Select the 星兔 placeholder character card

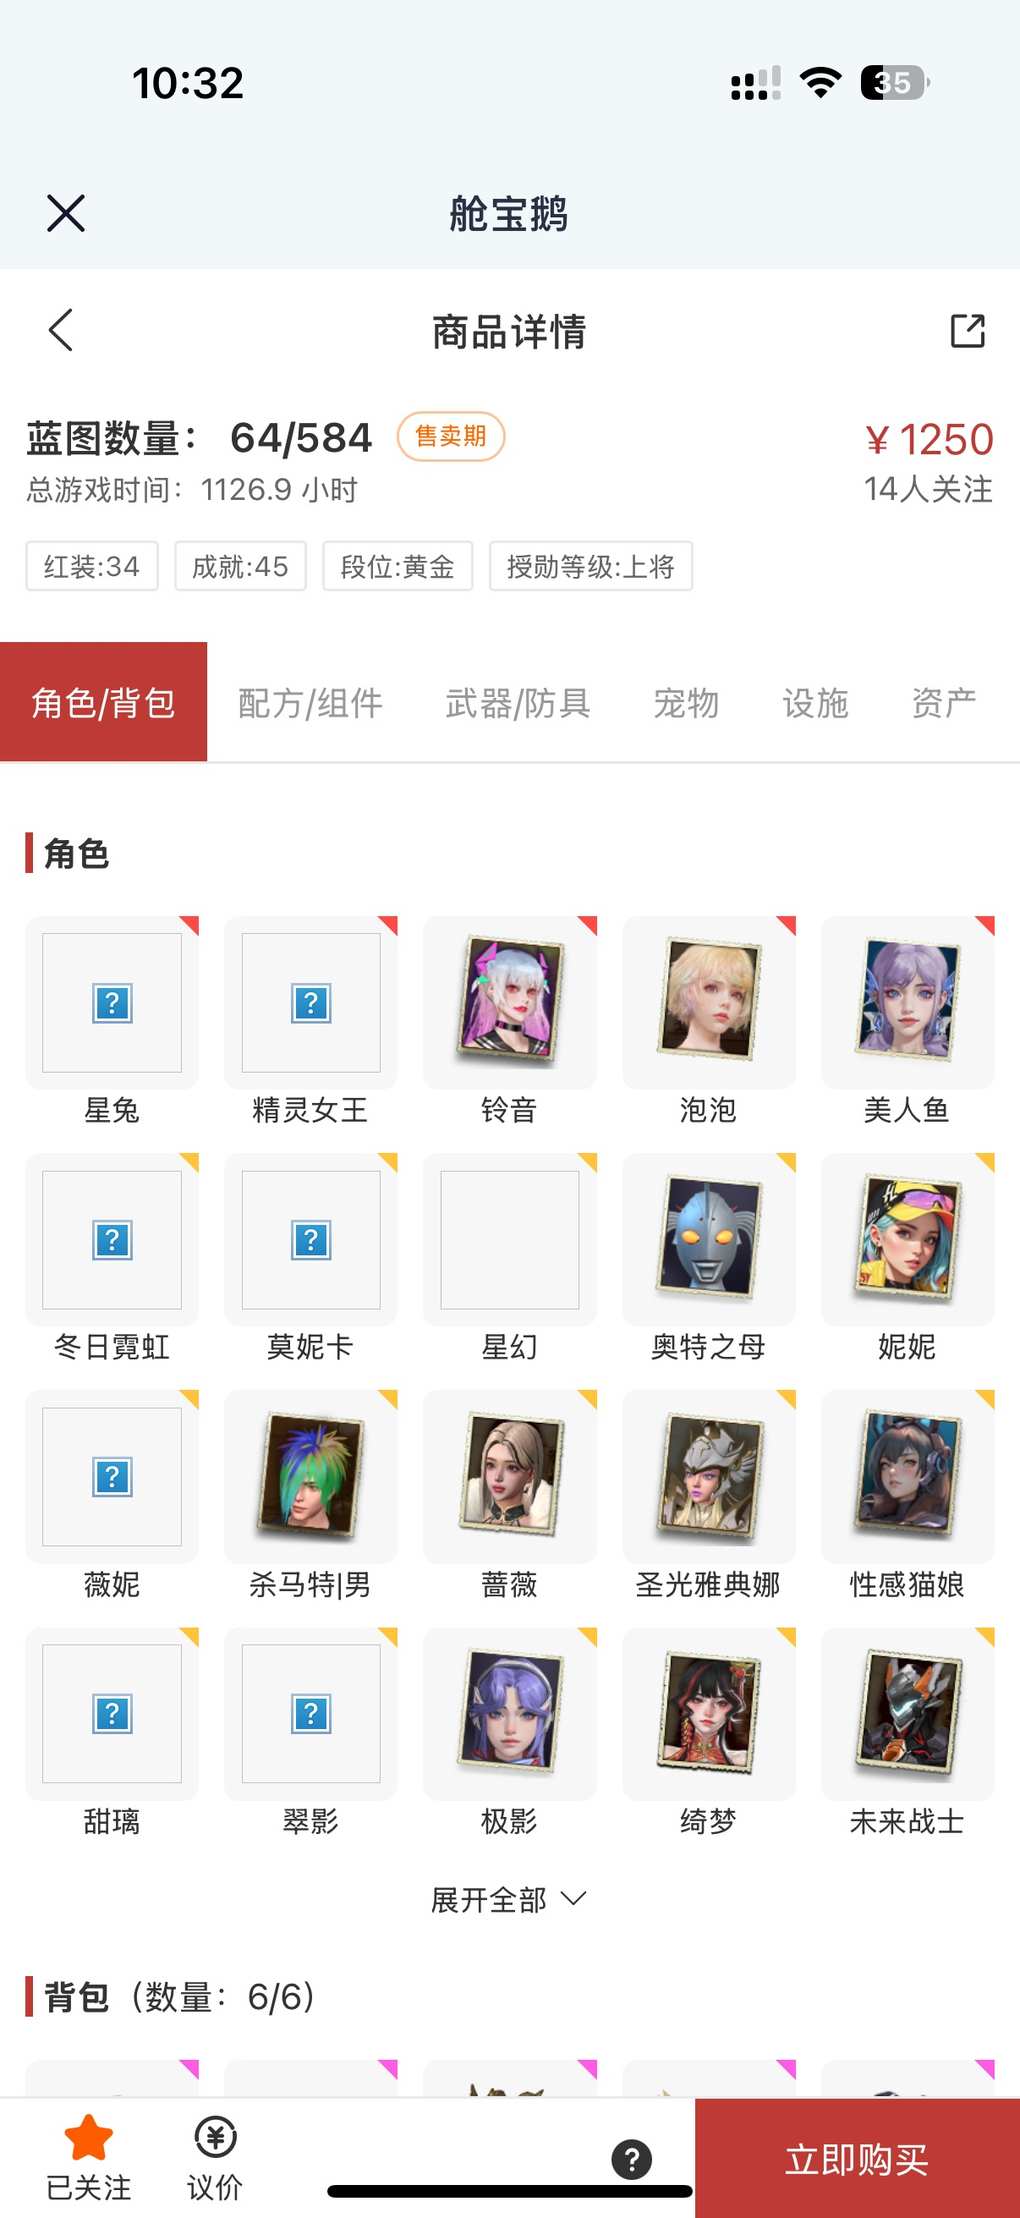point(112,1001)
